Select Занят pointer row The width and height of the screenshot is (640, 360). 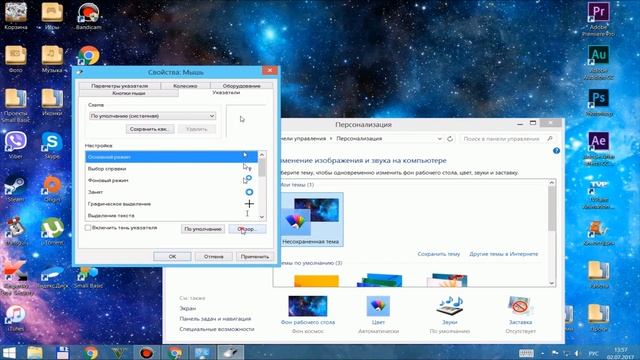171,192
